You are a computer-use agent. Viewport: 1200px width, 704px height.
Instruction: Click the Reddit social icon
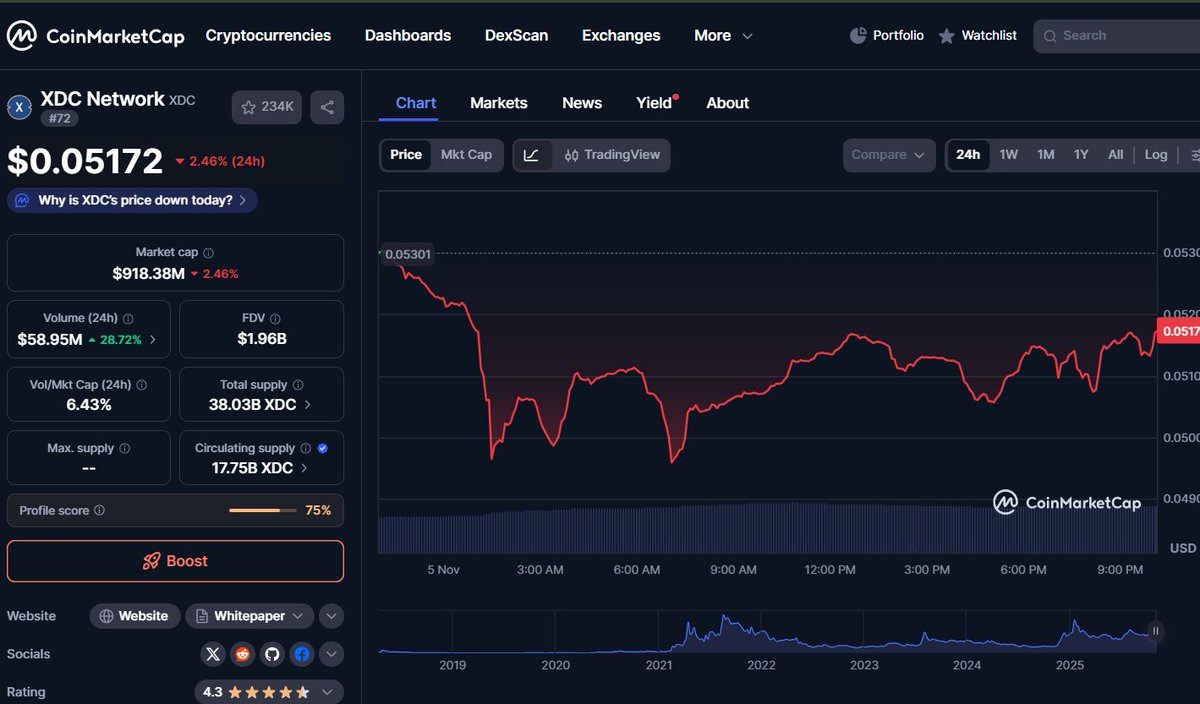tap(242, 654)
